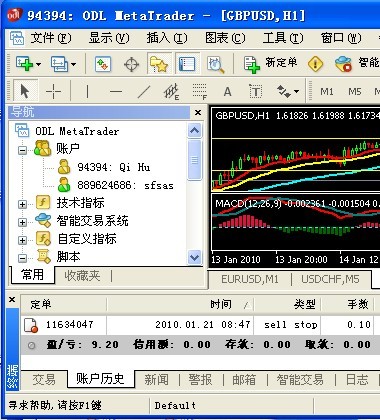This screenshot has width=380, height=420.
Task: Open the 工具(T) menu
Action: [283, 38]
